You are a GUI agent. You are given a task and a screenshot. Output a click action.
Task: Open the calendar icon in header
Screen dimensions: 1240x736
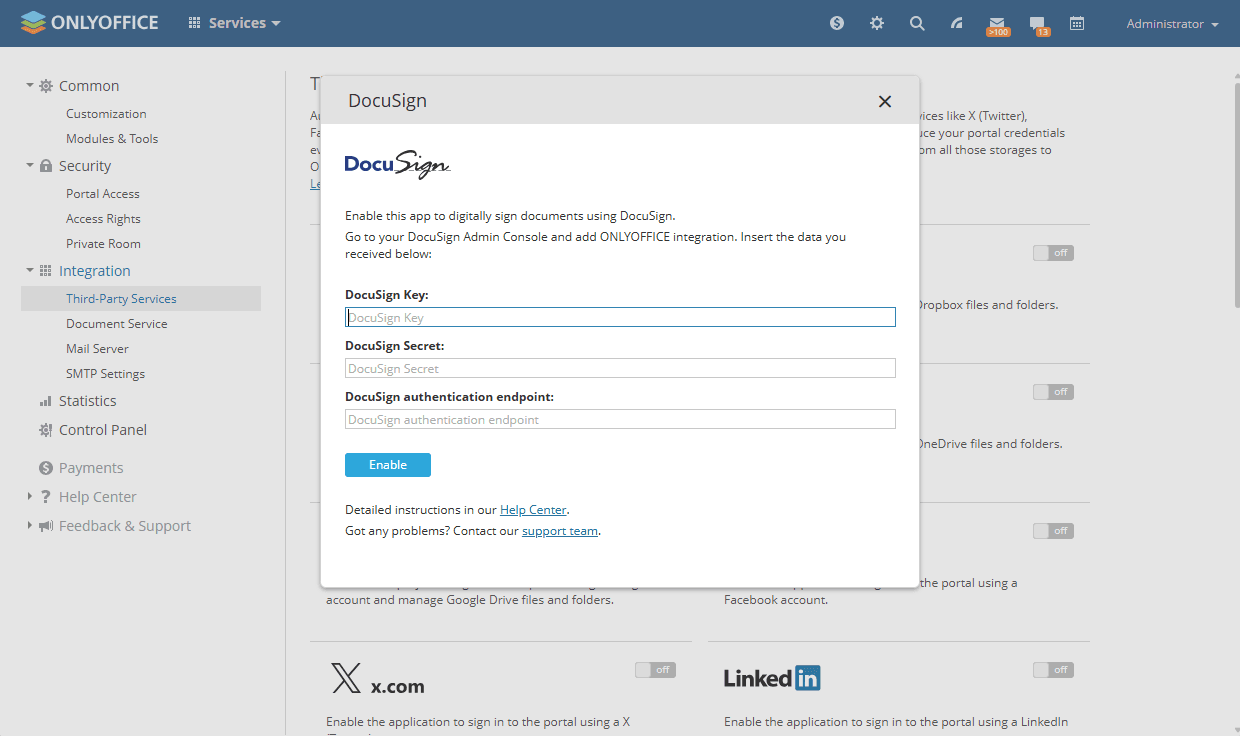[x=1077, y=23]
